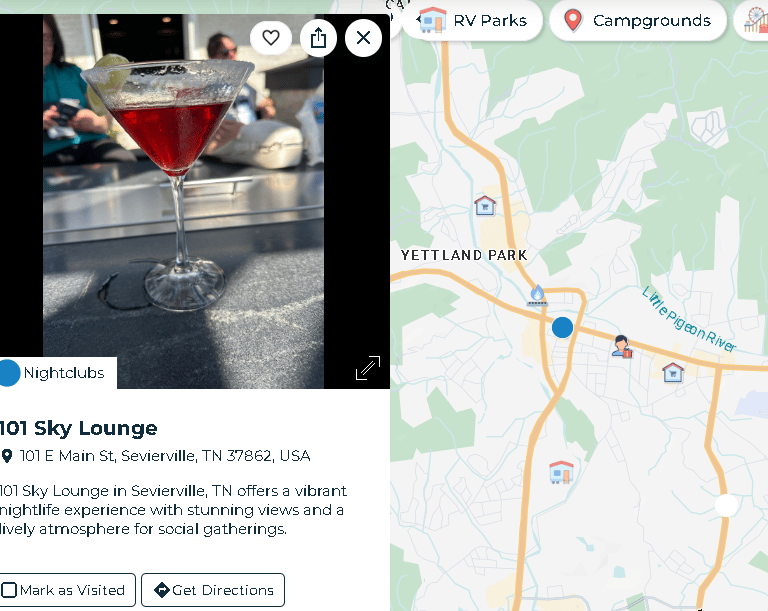This screenshot has height=611, width=768.
Task: Filter map by Campgrounds
Action: click(x=638, y=21)
